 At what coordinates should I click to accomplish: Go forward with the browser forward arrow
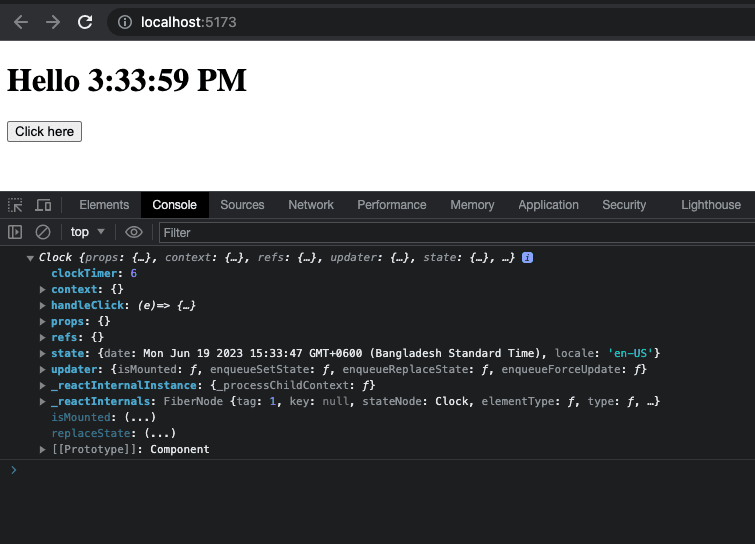point(53,22)
